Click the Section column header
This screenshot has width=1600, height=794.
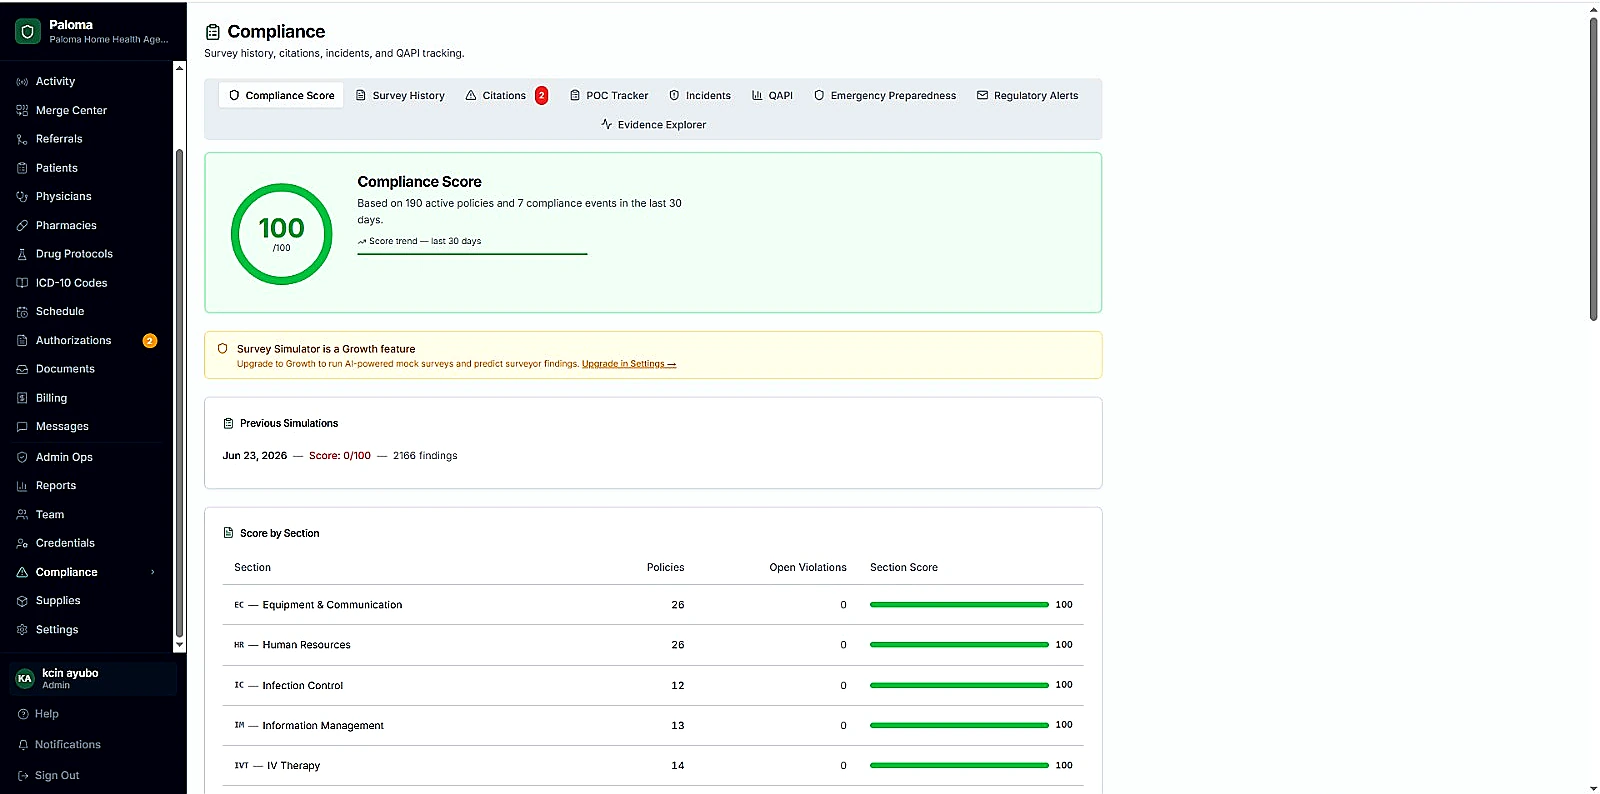point(253,568)
